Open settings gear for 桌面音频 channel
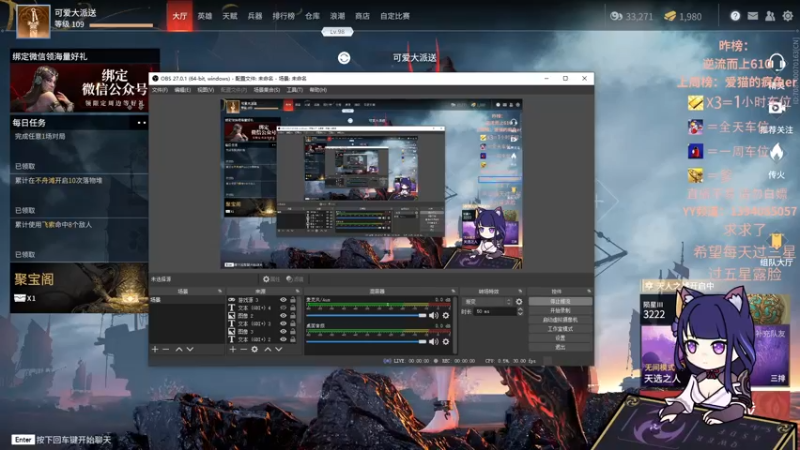Image resolution: width=800 pixels, height=450 pixels. click(446, 341)
